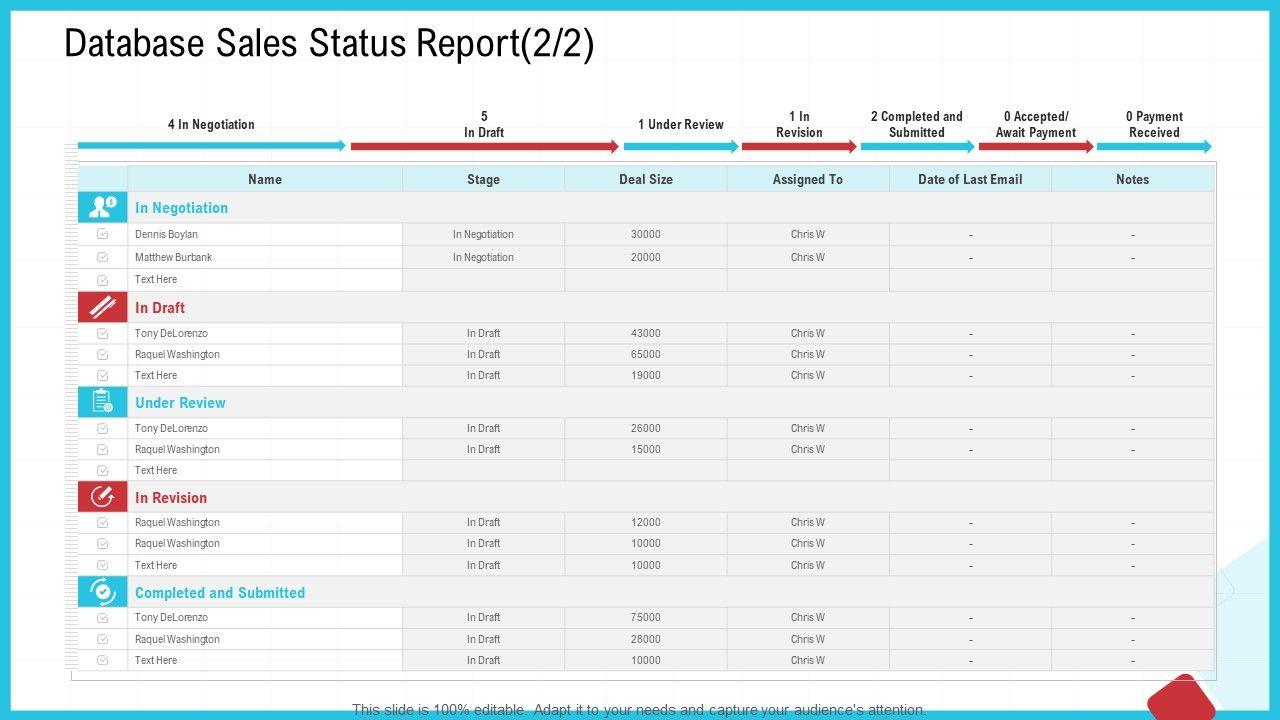Tick the checkbox beside Matthew Burbank
Image resolution: width=1280 pixels, height=720 pixels.
[103, 257]
